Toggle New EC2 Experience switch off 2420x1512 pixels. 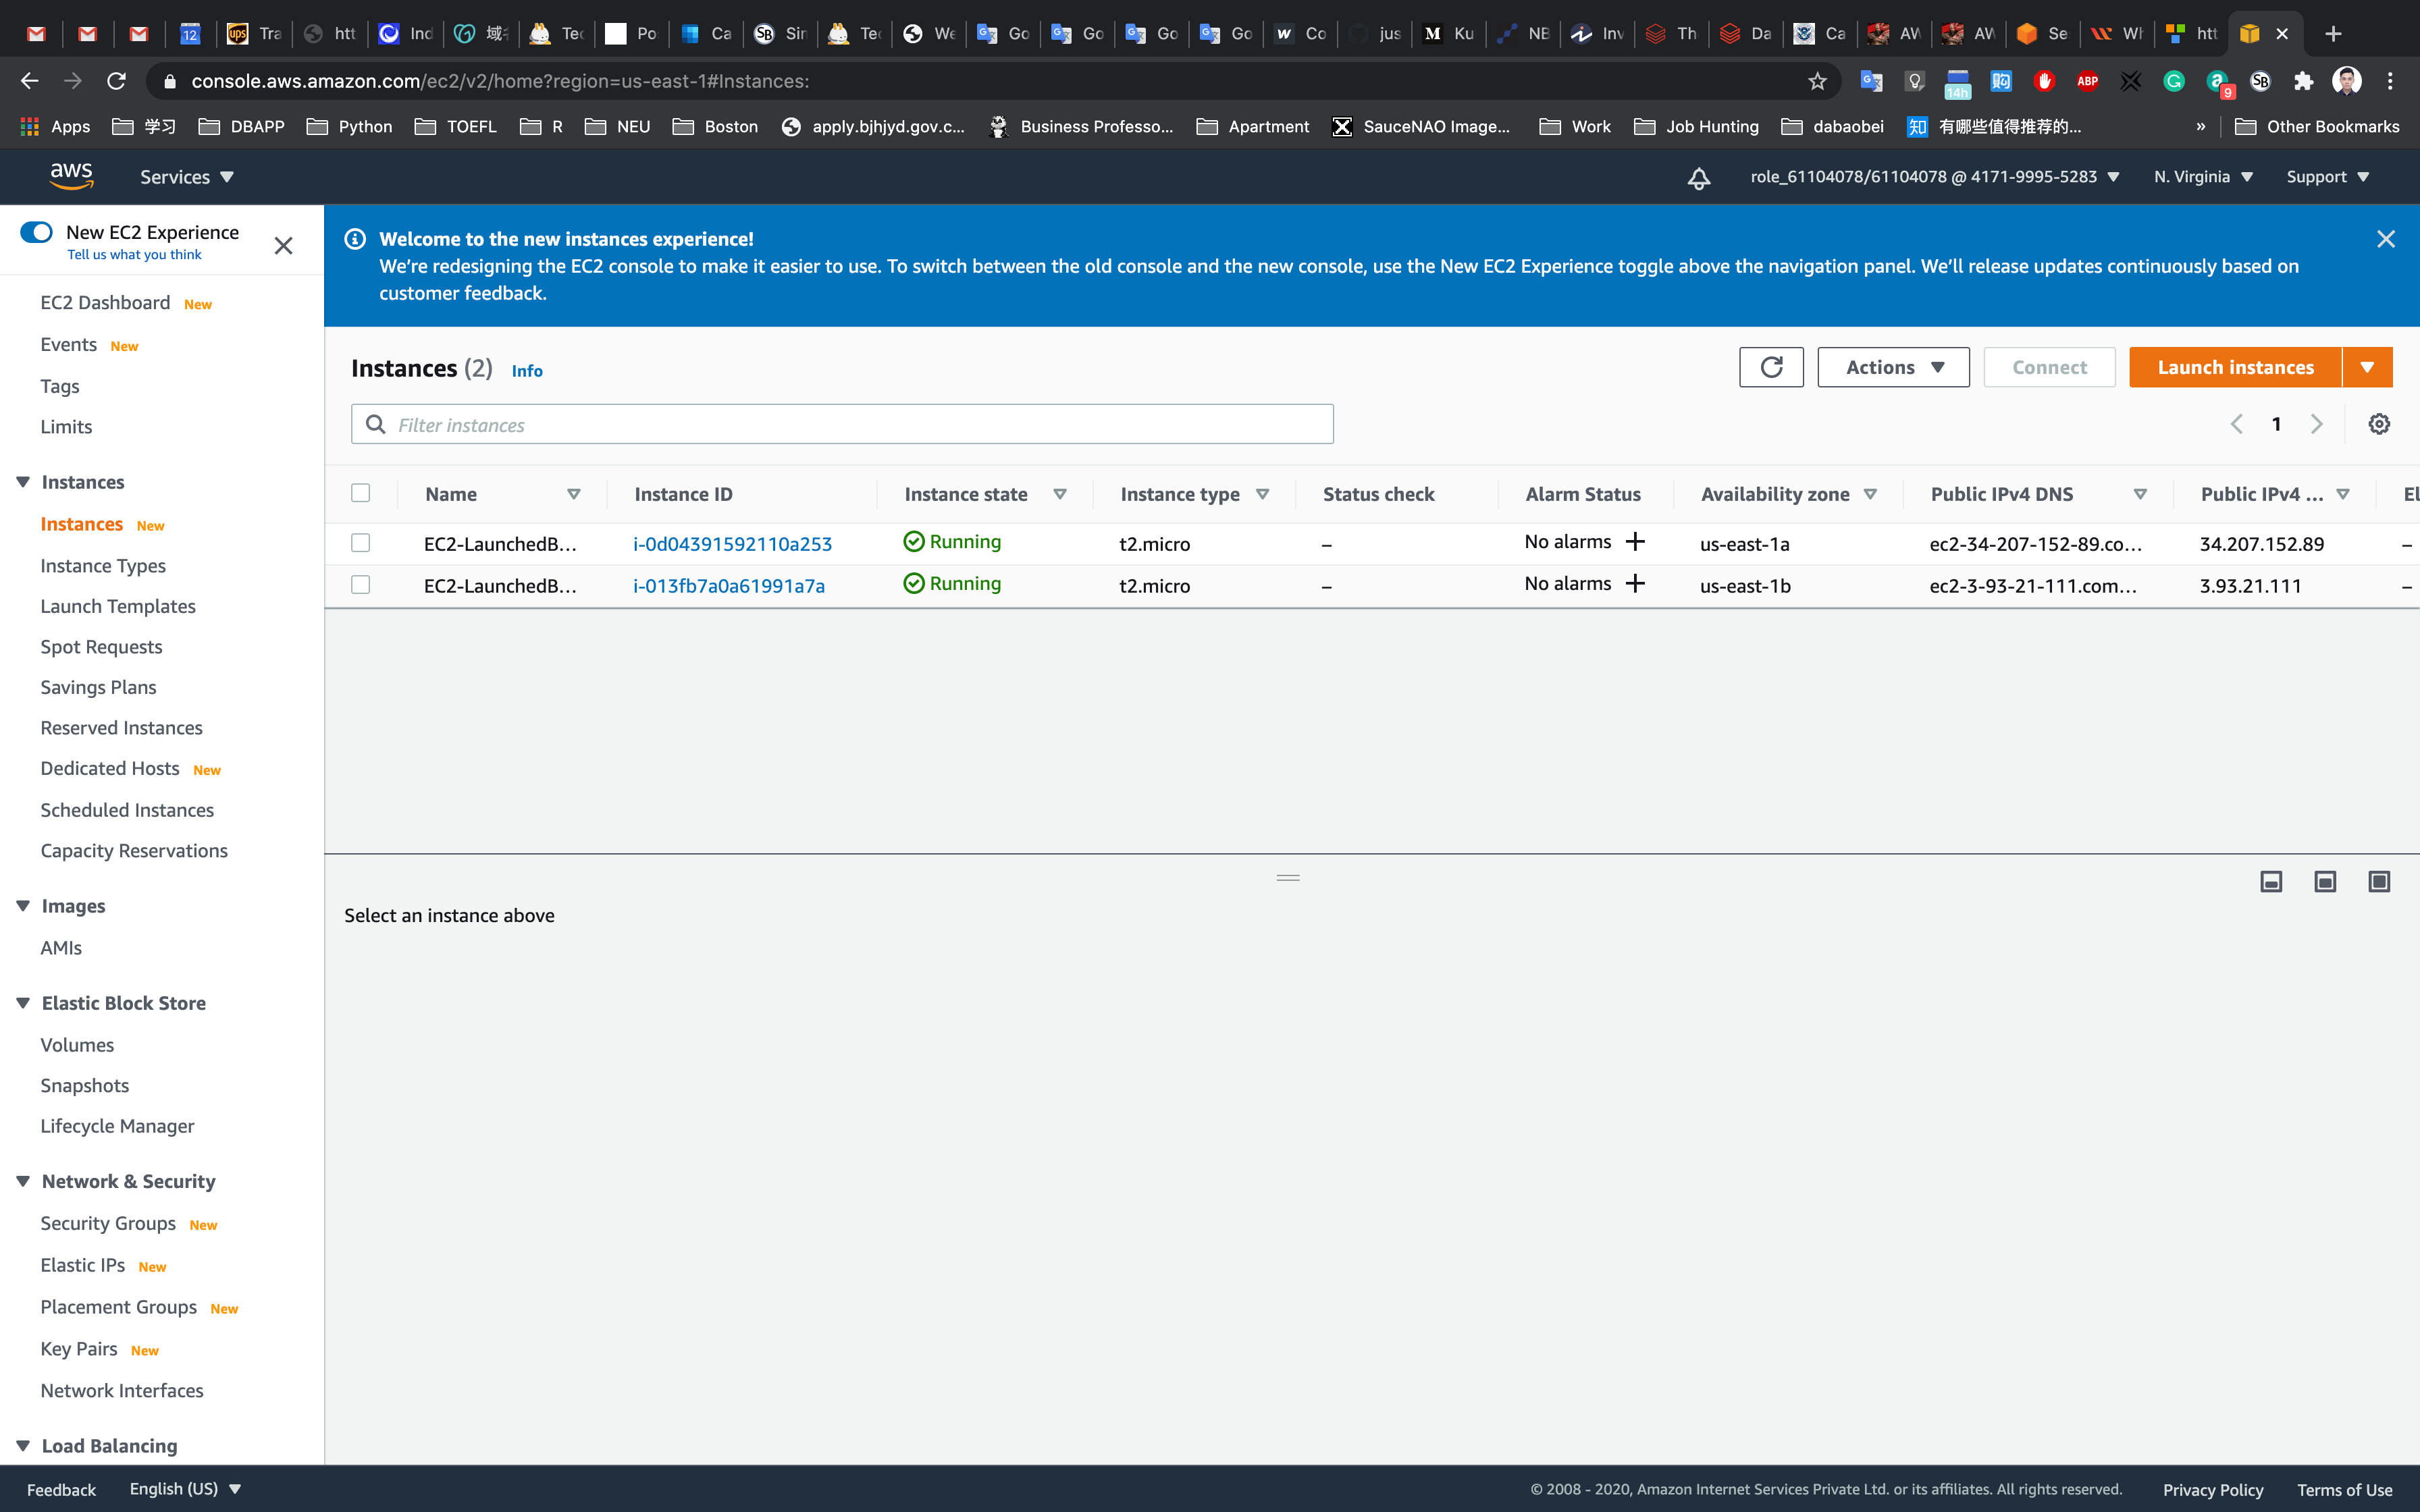tap(36, 232)
